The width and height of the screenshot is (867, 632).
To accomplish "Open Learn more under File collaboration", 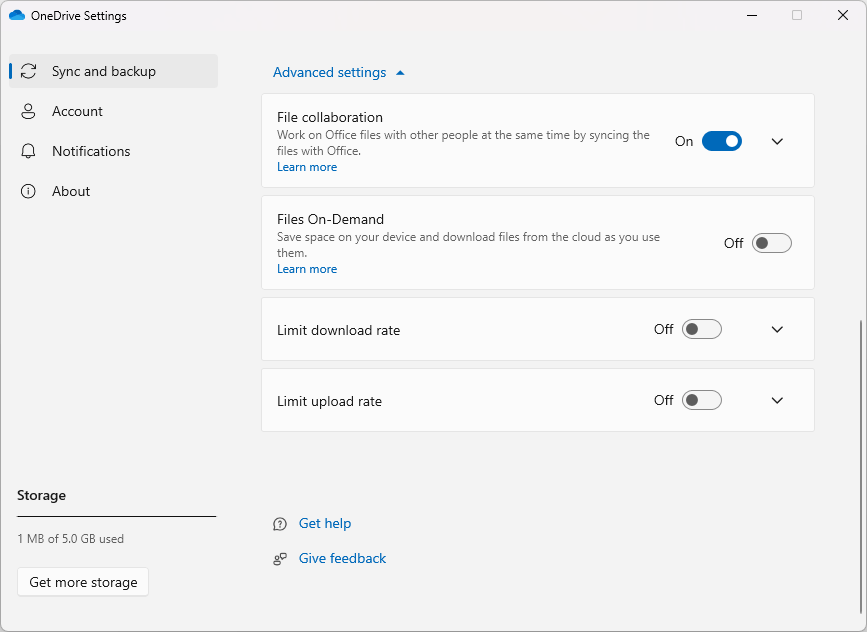I will (307, 167).
